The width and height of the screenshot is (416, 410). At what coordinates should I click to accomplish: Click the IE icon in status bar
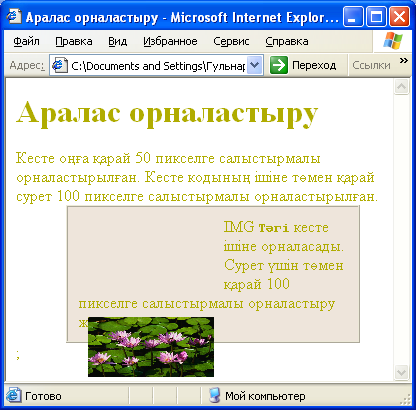click(14, 395)
